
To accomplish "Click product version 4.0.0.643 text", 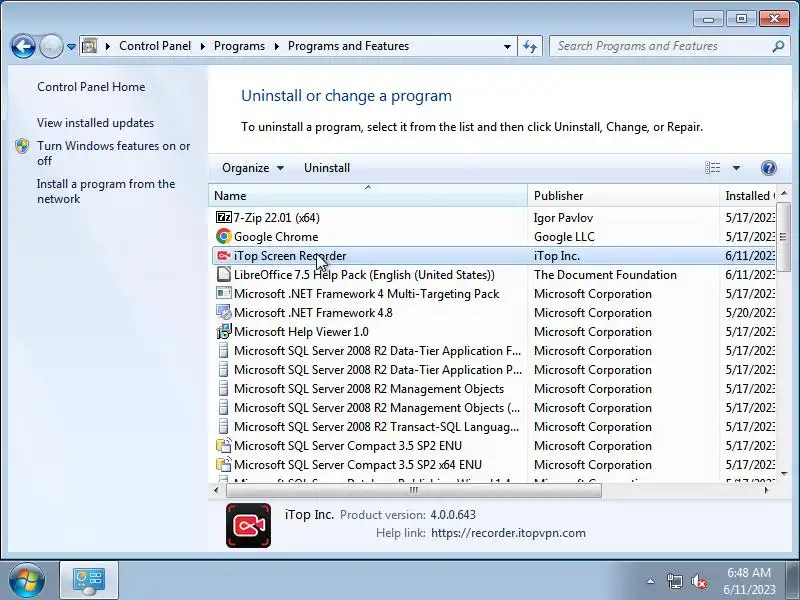I will click(453, 514).
